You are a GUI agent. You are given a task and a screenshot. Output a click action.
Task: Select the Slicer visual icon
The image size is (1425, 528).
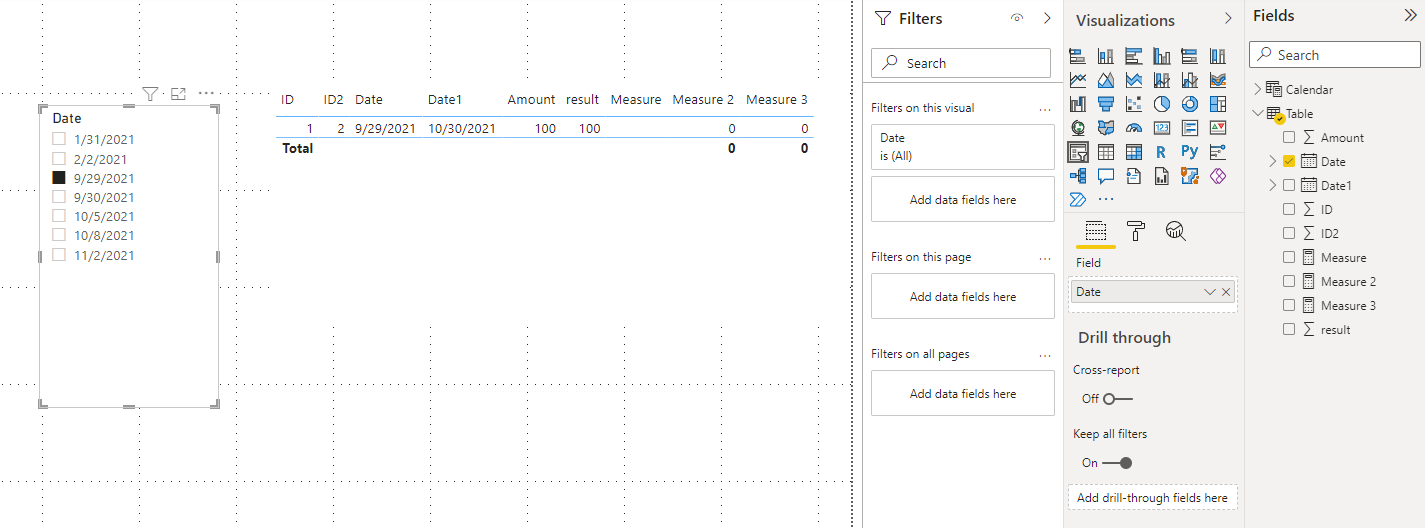[1078, 152]
